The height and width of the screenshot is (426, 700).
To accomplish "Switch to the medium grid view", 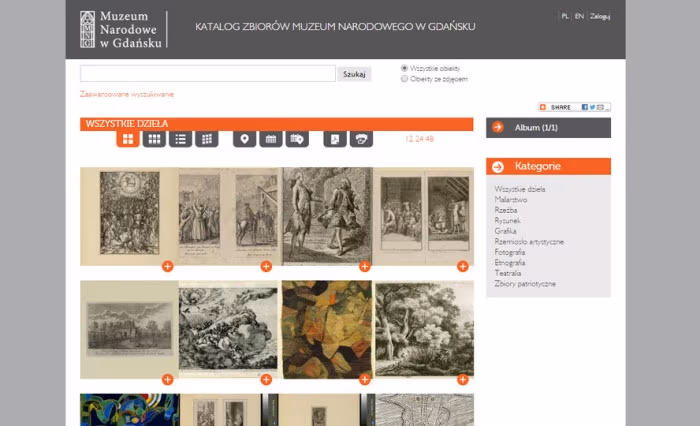I will 154,139.
